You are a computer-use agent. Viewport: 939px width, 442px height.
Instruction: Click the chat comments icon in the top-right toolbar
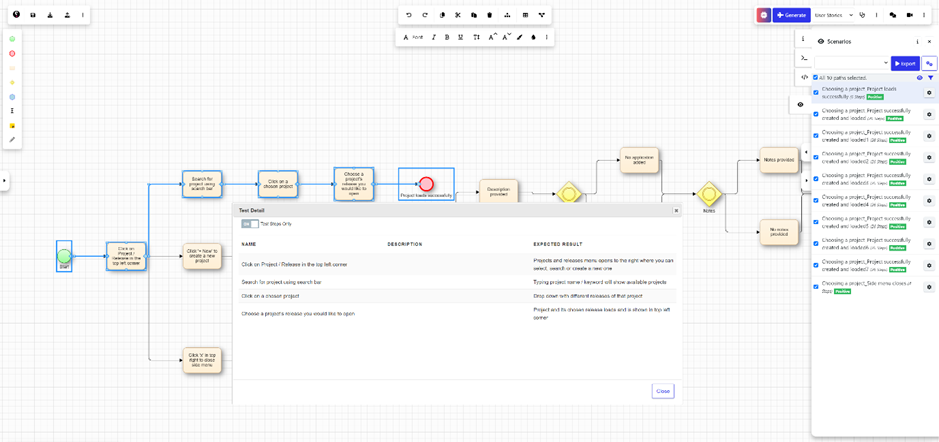coord(893,16)
